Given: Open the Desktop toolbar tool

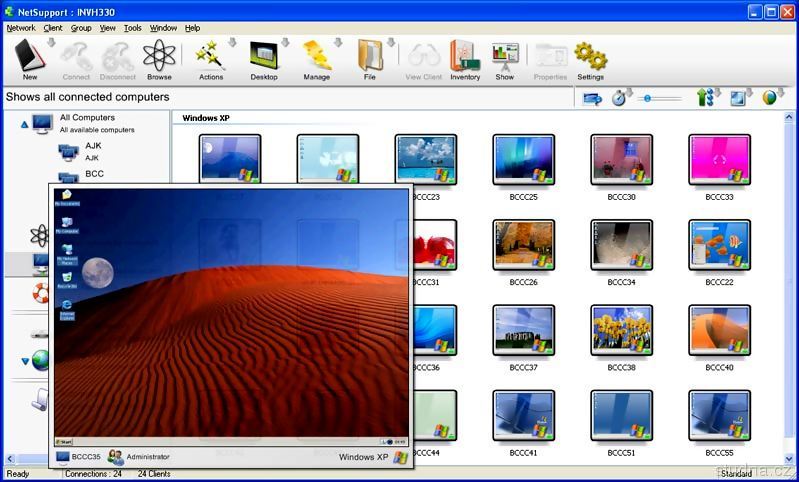Looking at the screenshot, I should 264,58.
